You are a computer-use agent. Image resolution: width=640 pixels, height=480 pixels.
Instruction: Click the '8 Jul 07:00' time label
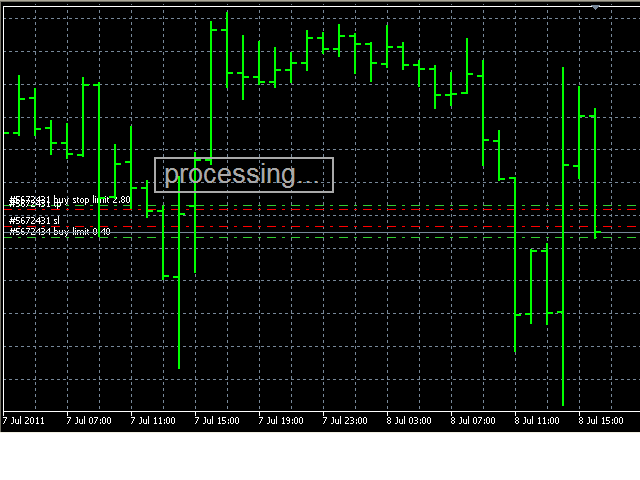[x=473, y=420]
